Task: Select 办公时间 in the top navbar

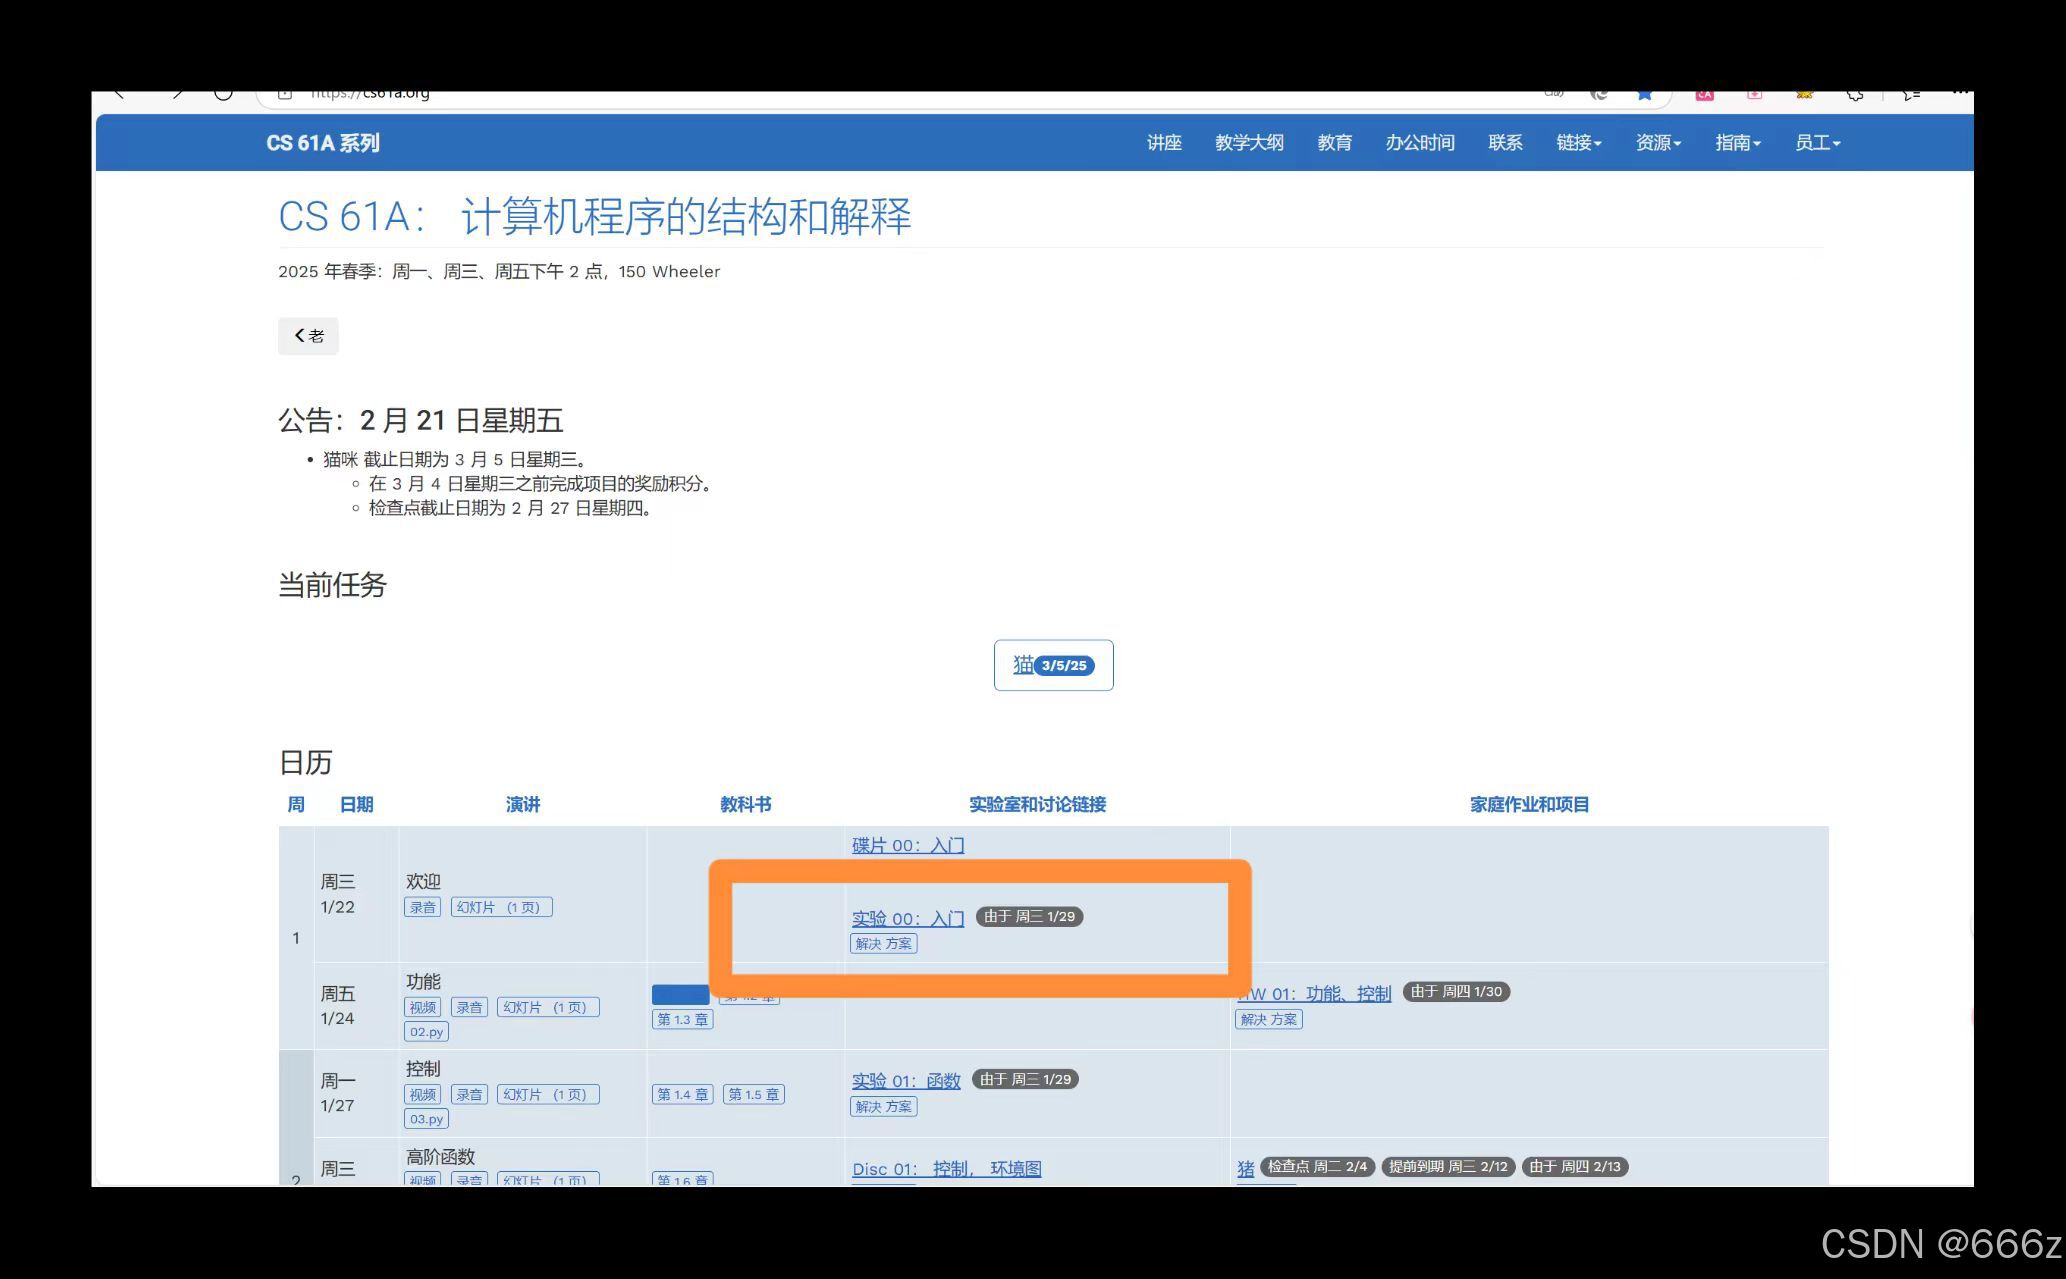Action: click(x=1419, y=143)
